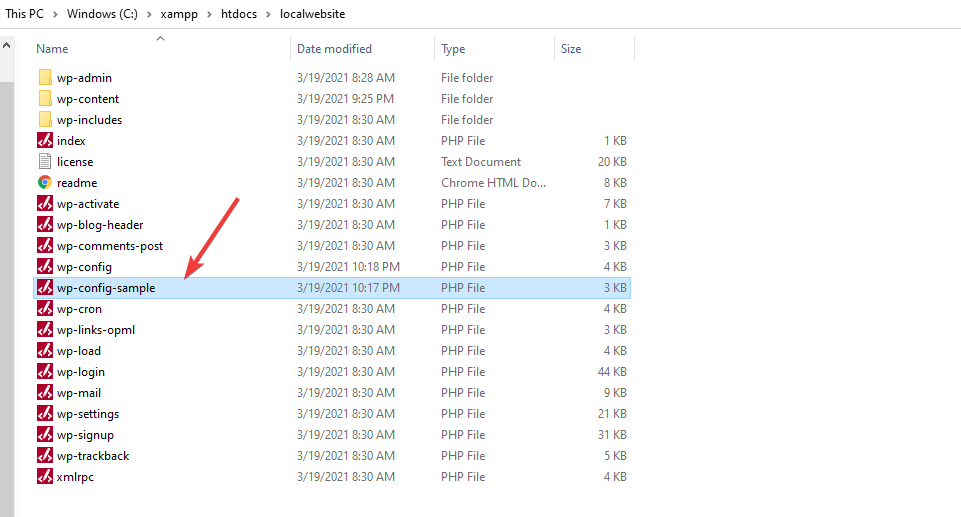
Task: Select the wp-mail file name
Action: pos(78,393)
